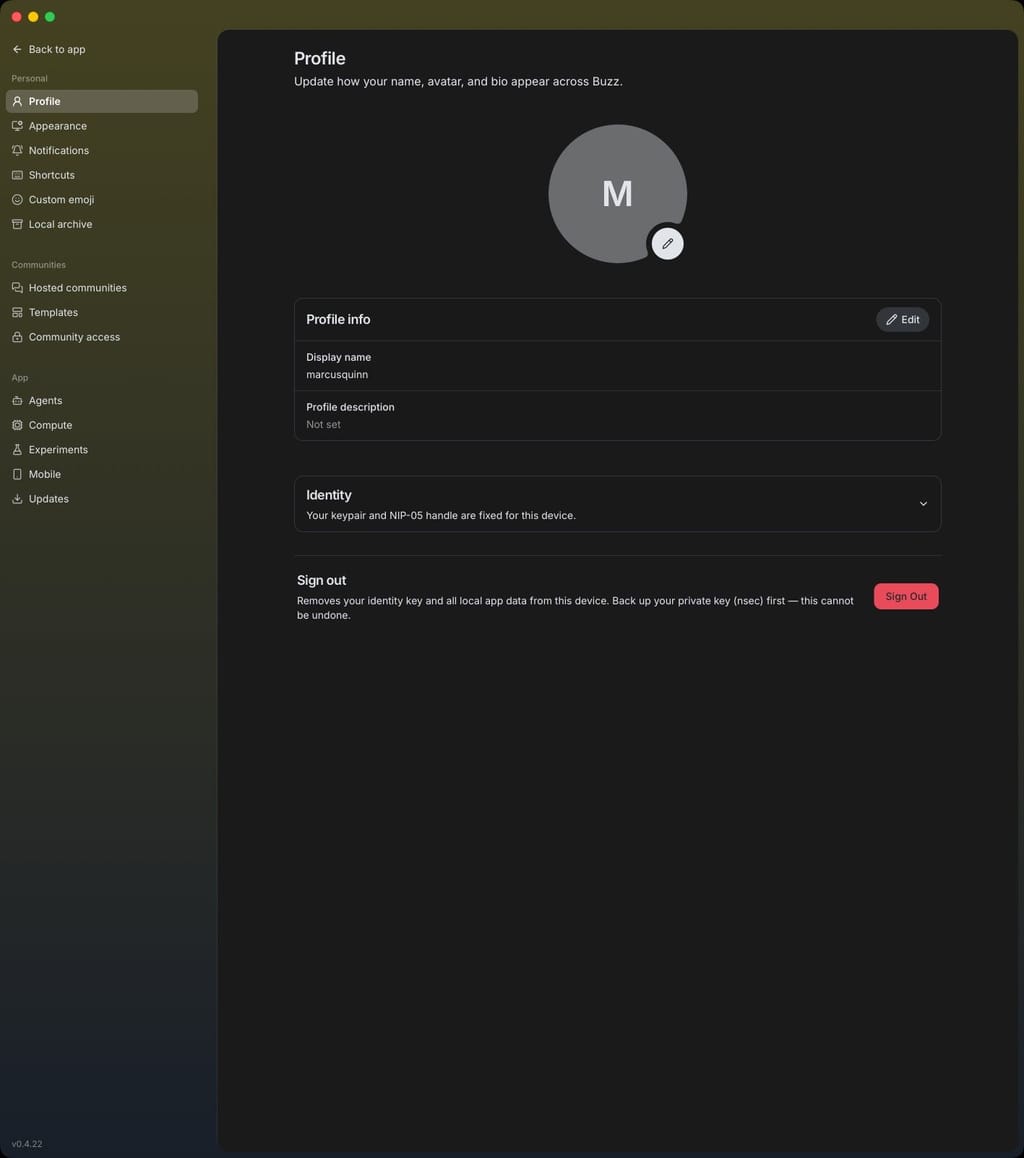Click the Custom emoji smiley icon
Screen dimensions: 1024x1158
point(17,199)
